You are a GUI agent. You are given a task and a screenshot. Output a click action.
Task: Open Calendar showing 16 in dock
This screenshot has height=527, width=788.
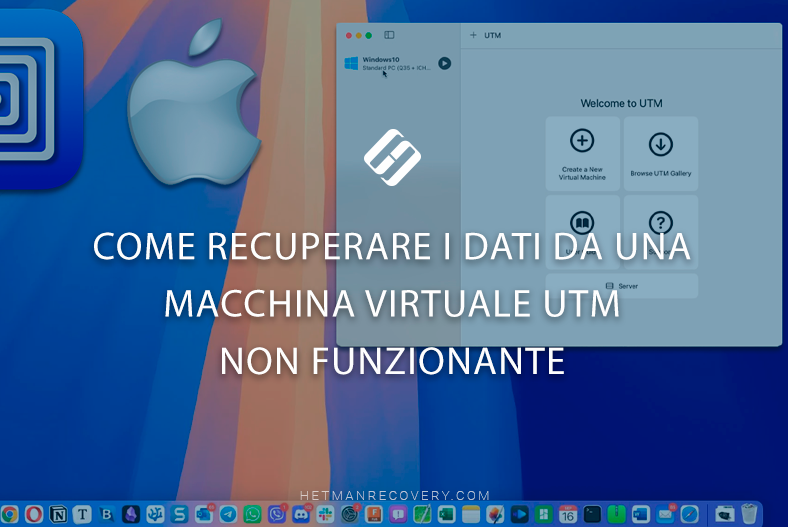coord(568,514)
